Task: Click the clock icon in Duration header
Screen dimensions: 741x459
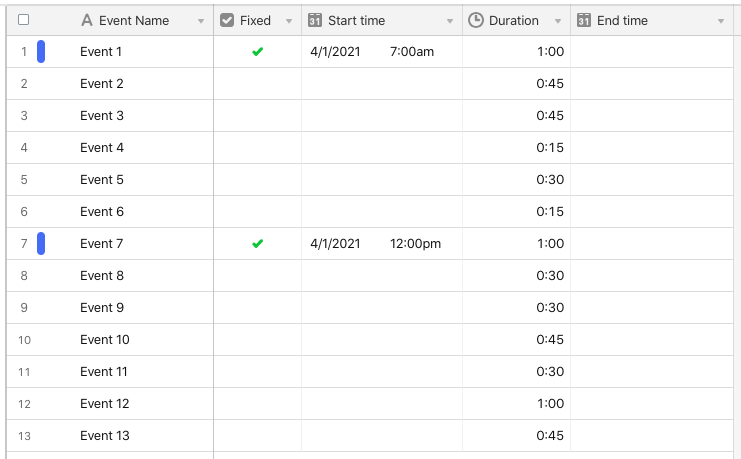Action: [x=475, y=20]
